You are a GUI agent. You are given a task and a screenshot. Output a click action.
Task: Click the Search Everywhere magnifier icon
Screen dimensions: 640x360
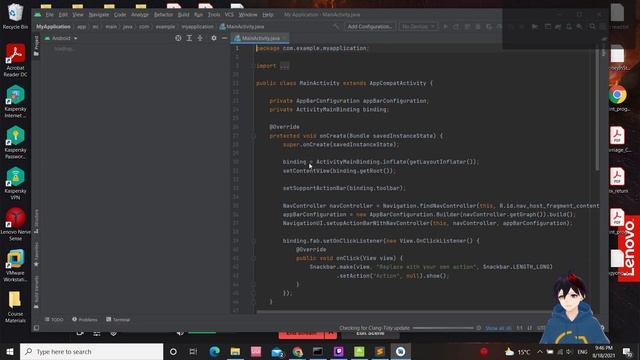click(592, 27)
